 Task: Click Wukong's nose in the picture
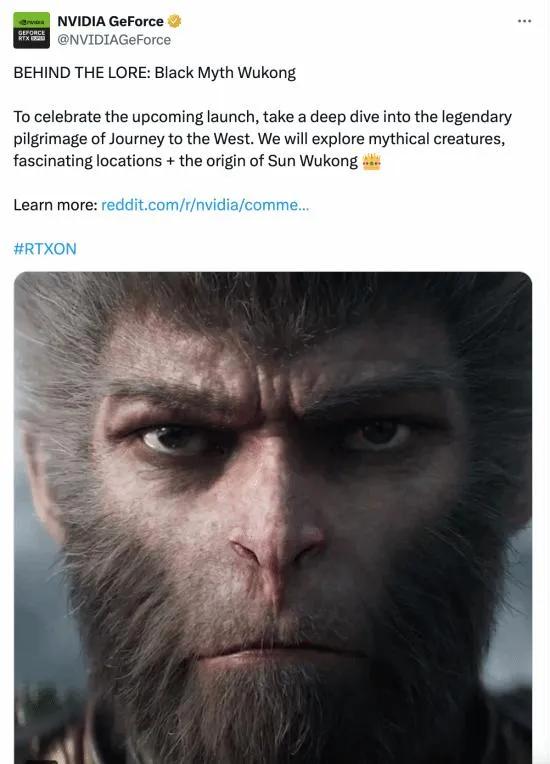coord(276,546)
